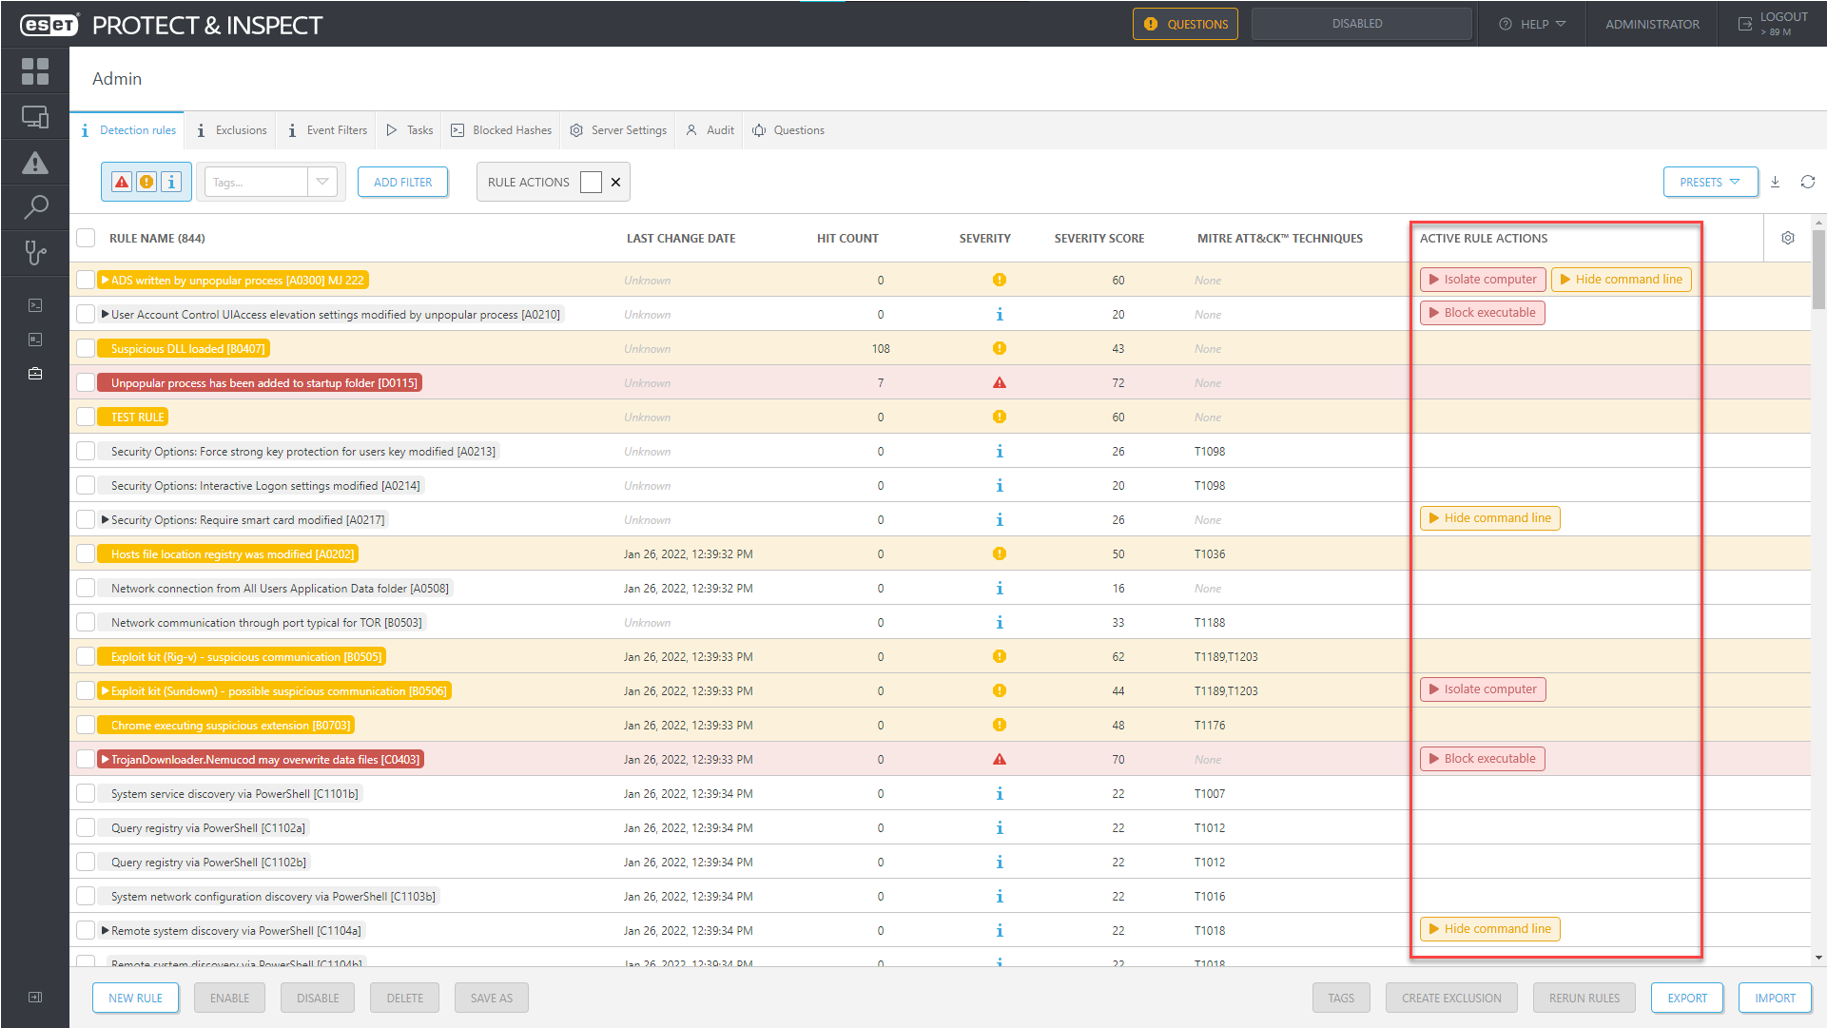Screen dimensions: 1828x1029
Task: Open the briefcase icon in sidebar
Action: click(x=35, y=374)
